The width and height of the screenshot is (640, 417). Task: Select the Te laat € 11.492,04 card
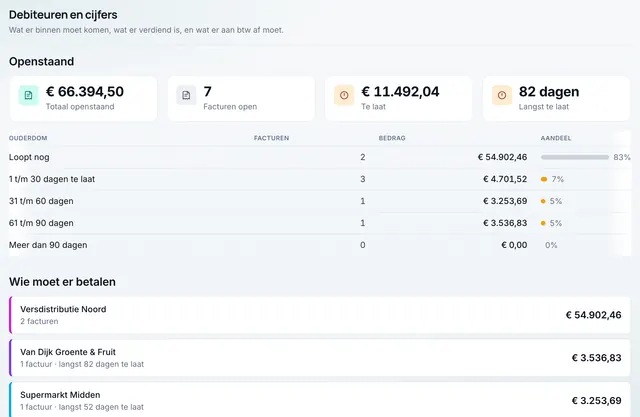click(399, 98)
